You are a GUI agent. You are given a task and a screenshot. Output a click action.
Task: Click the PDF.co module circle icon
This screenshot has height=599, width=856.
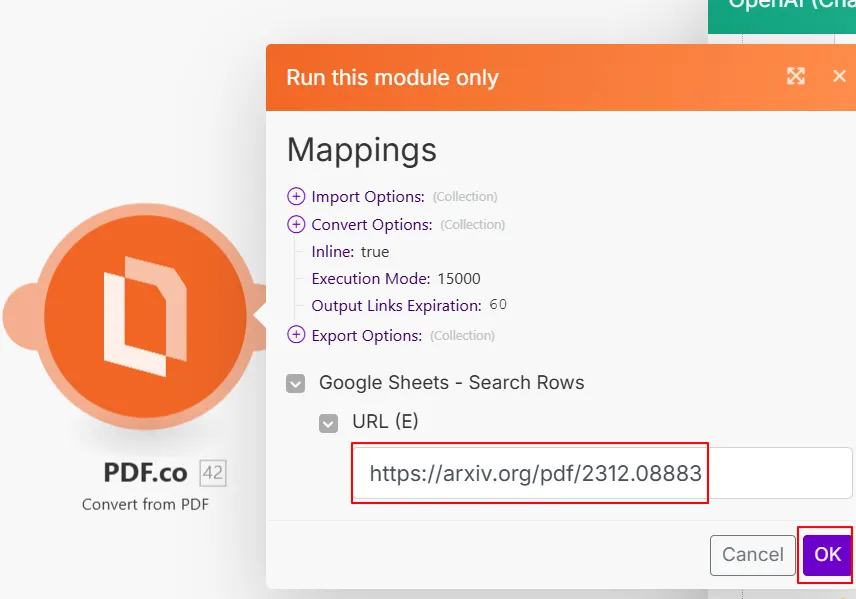pyautogui.click(x=145, y=316)
